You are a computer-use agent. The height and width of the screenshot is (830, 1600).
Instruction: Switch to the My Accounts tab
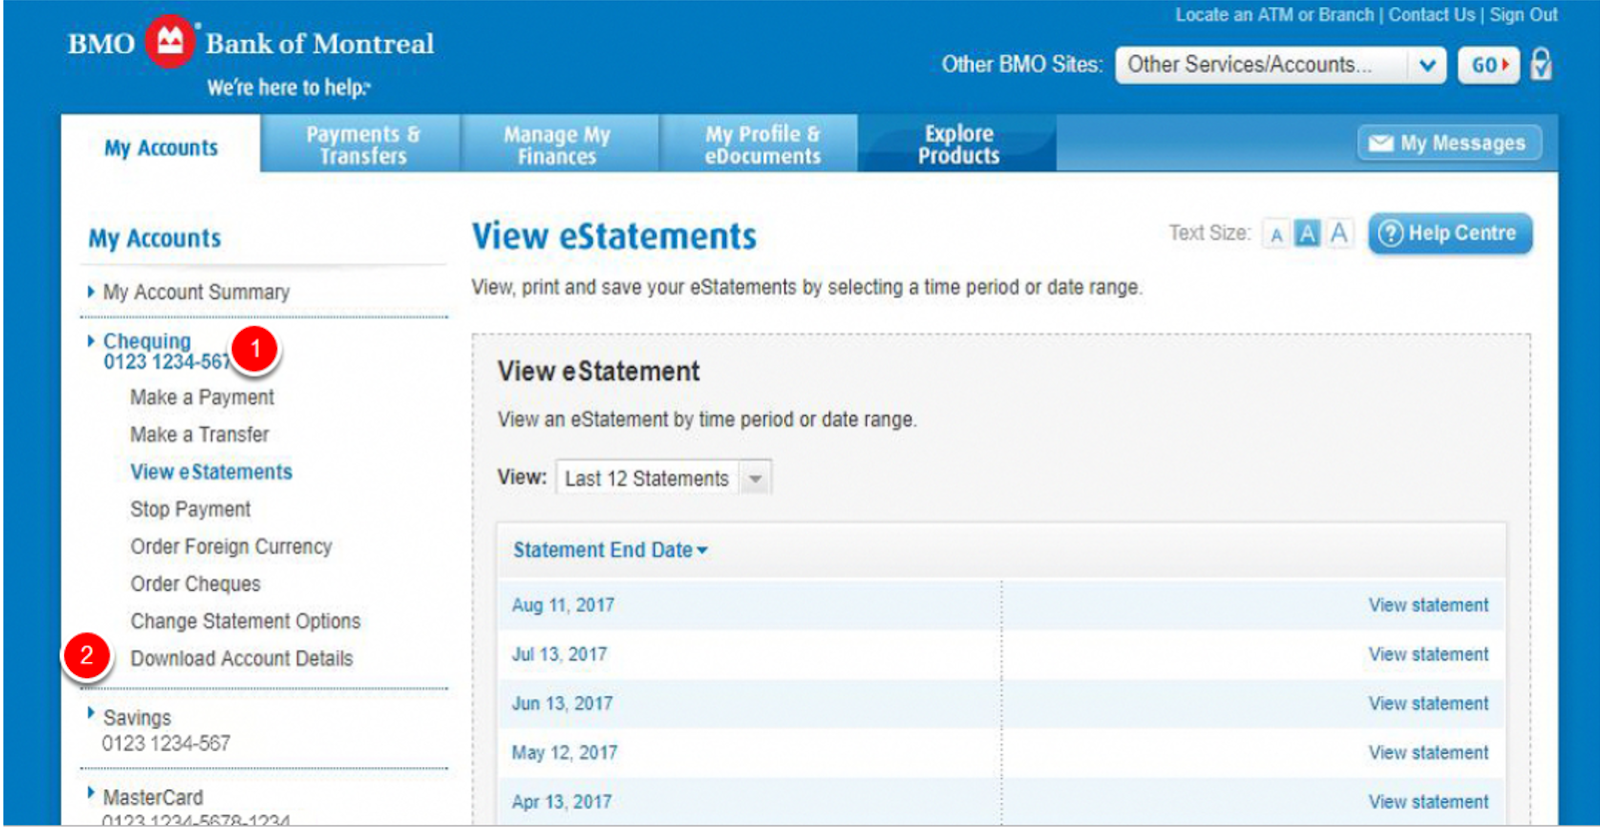pyautogui.click(x=161, y=147)
